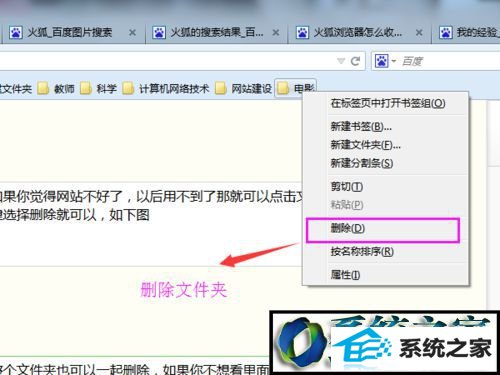Click the 教师 bookmark folder icon

click(x=43, y=88)
